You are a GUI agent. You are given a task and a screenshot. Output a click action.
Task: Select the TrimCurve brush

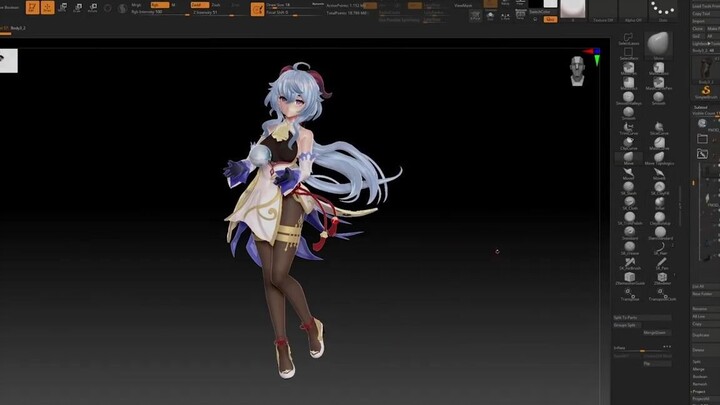tap(628, 128)
